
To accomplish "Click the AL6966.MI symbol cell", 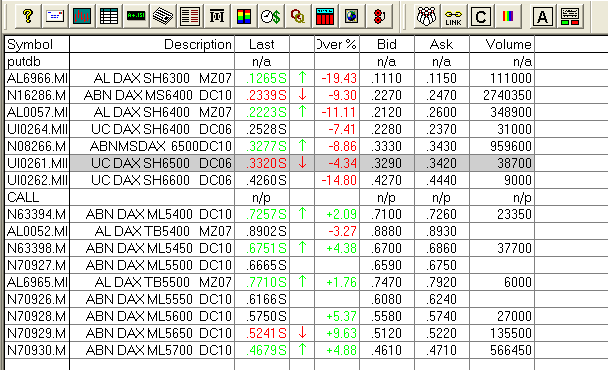I will click(37, 78).
